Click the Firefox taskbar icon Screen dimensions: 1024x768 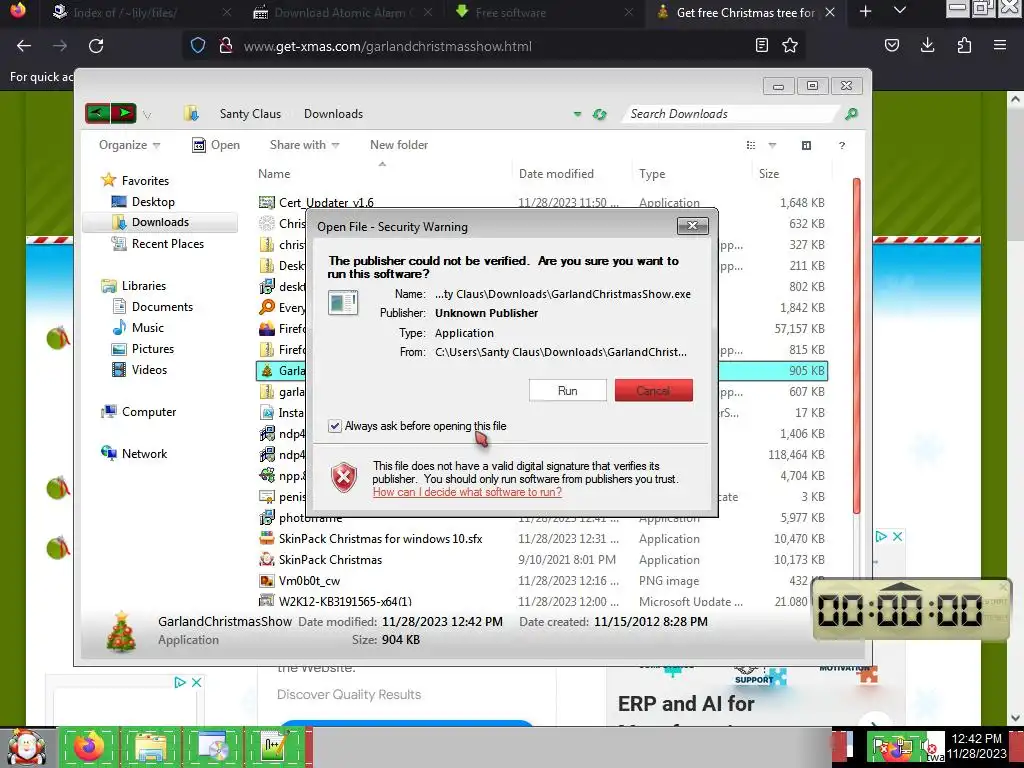[x=89, y=747]
